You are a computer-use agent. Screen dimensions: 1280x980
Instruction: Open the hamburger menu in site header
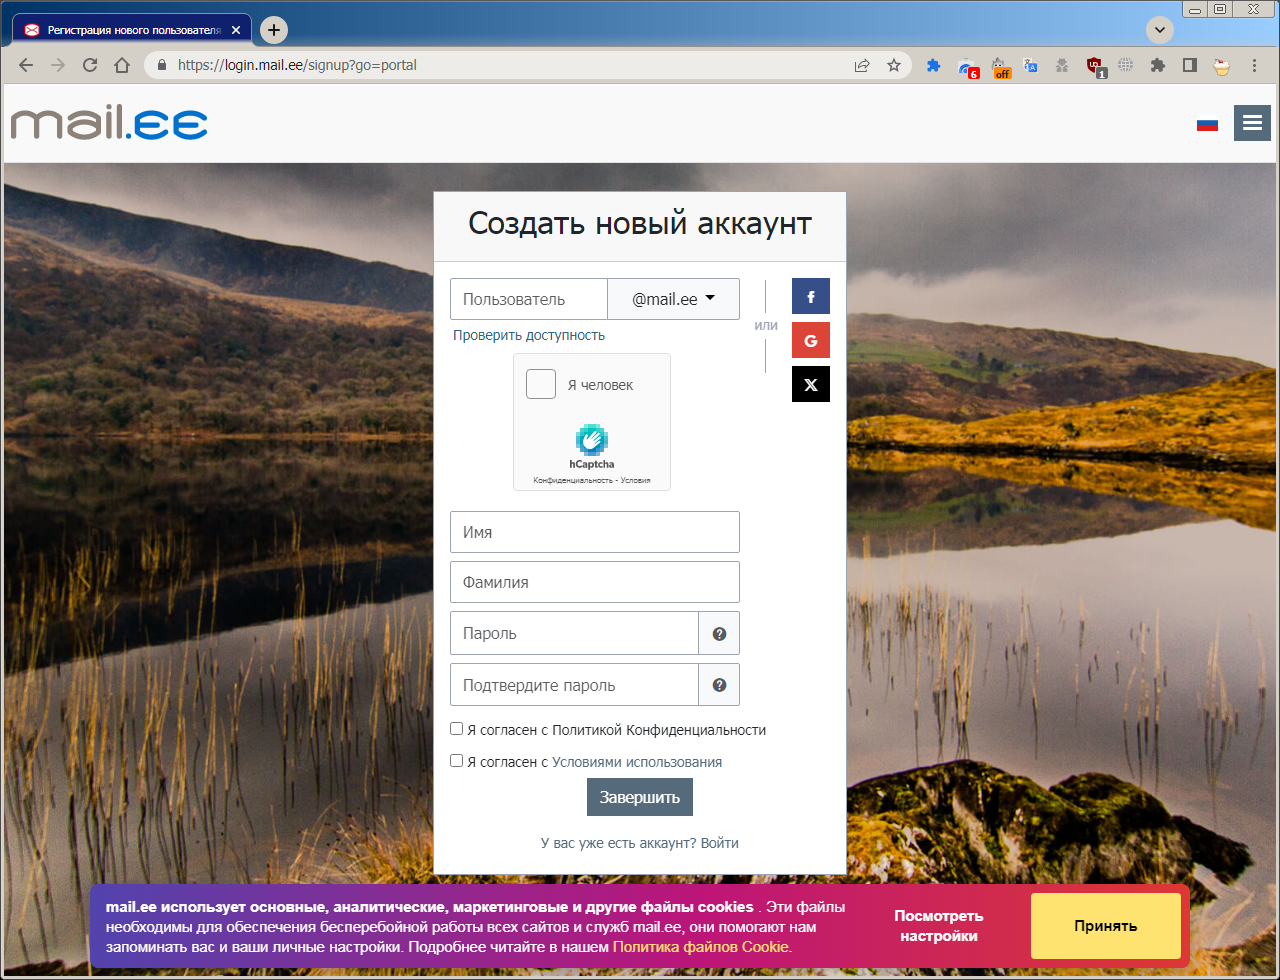click(x=1251, y=123)
